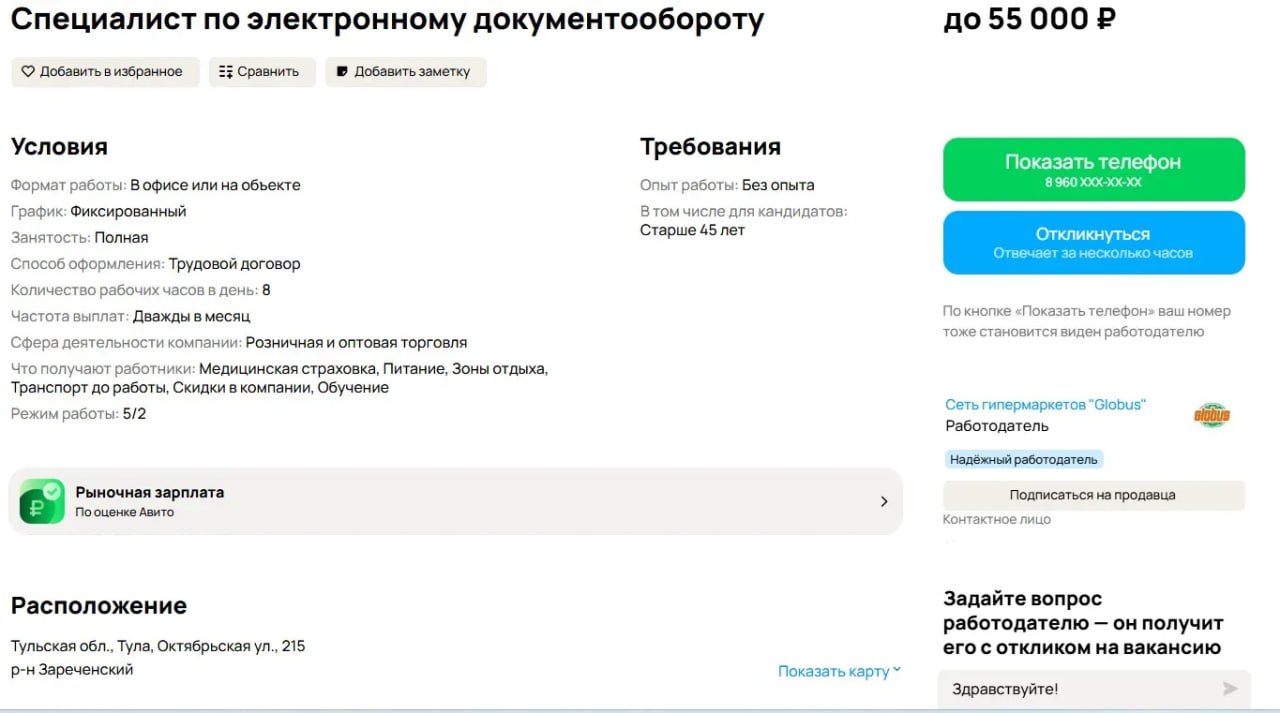The height and width of the screenshot is (713, 1280).
Task: Click the address Тульская обл., Тула, Октябрьская ул.
Action: coord(158,646)
